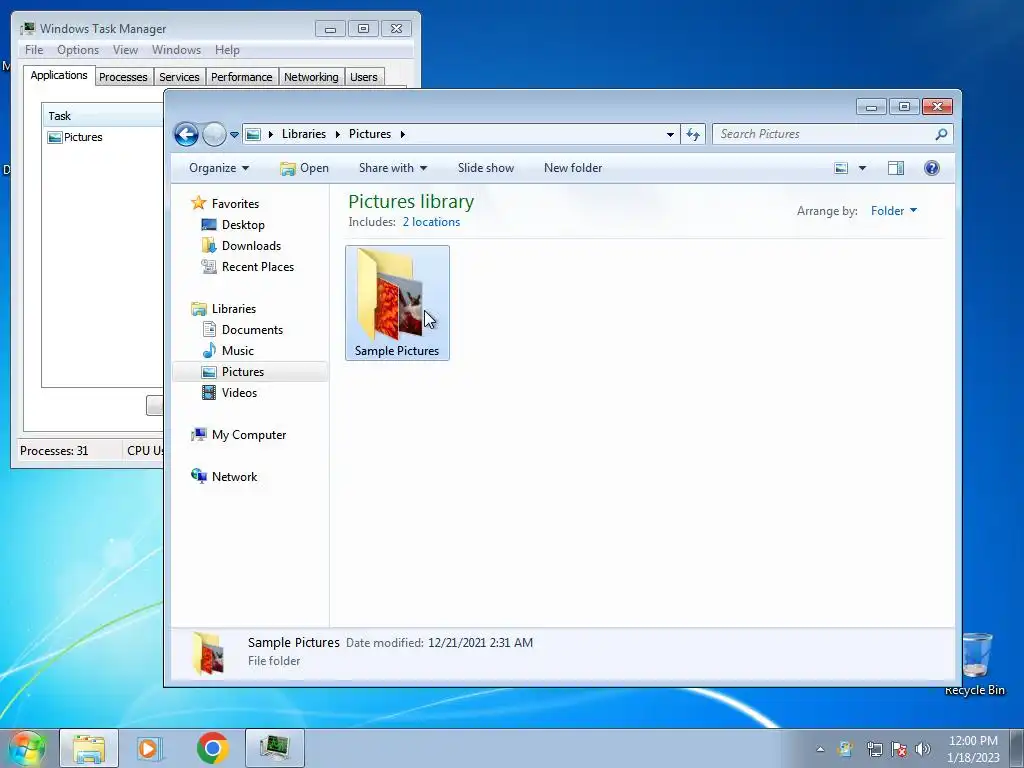Open the taskbar clock and date
The height and width of the screenshot is (768, 1024).
pos(973,749)
